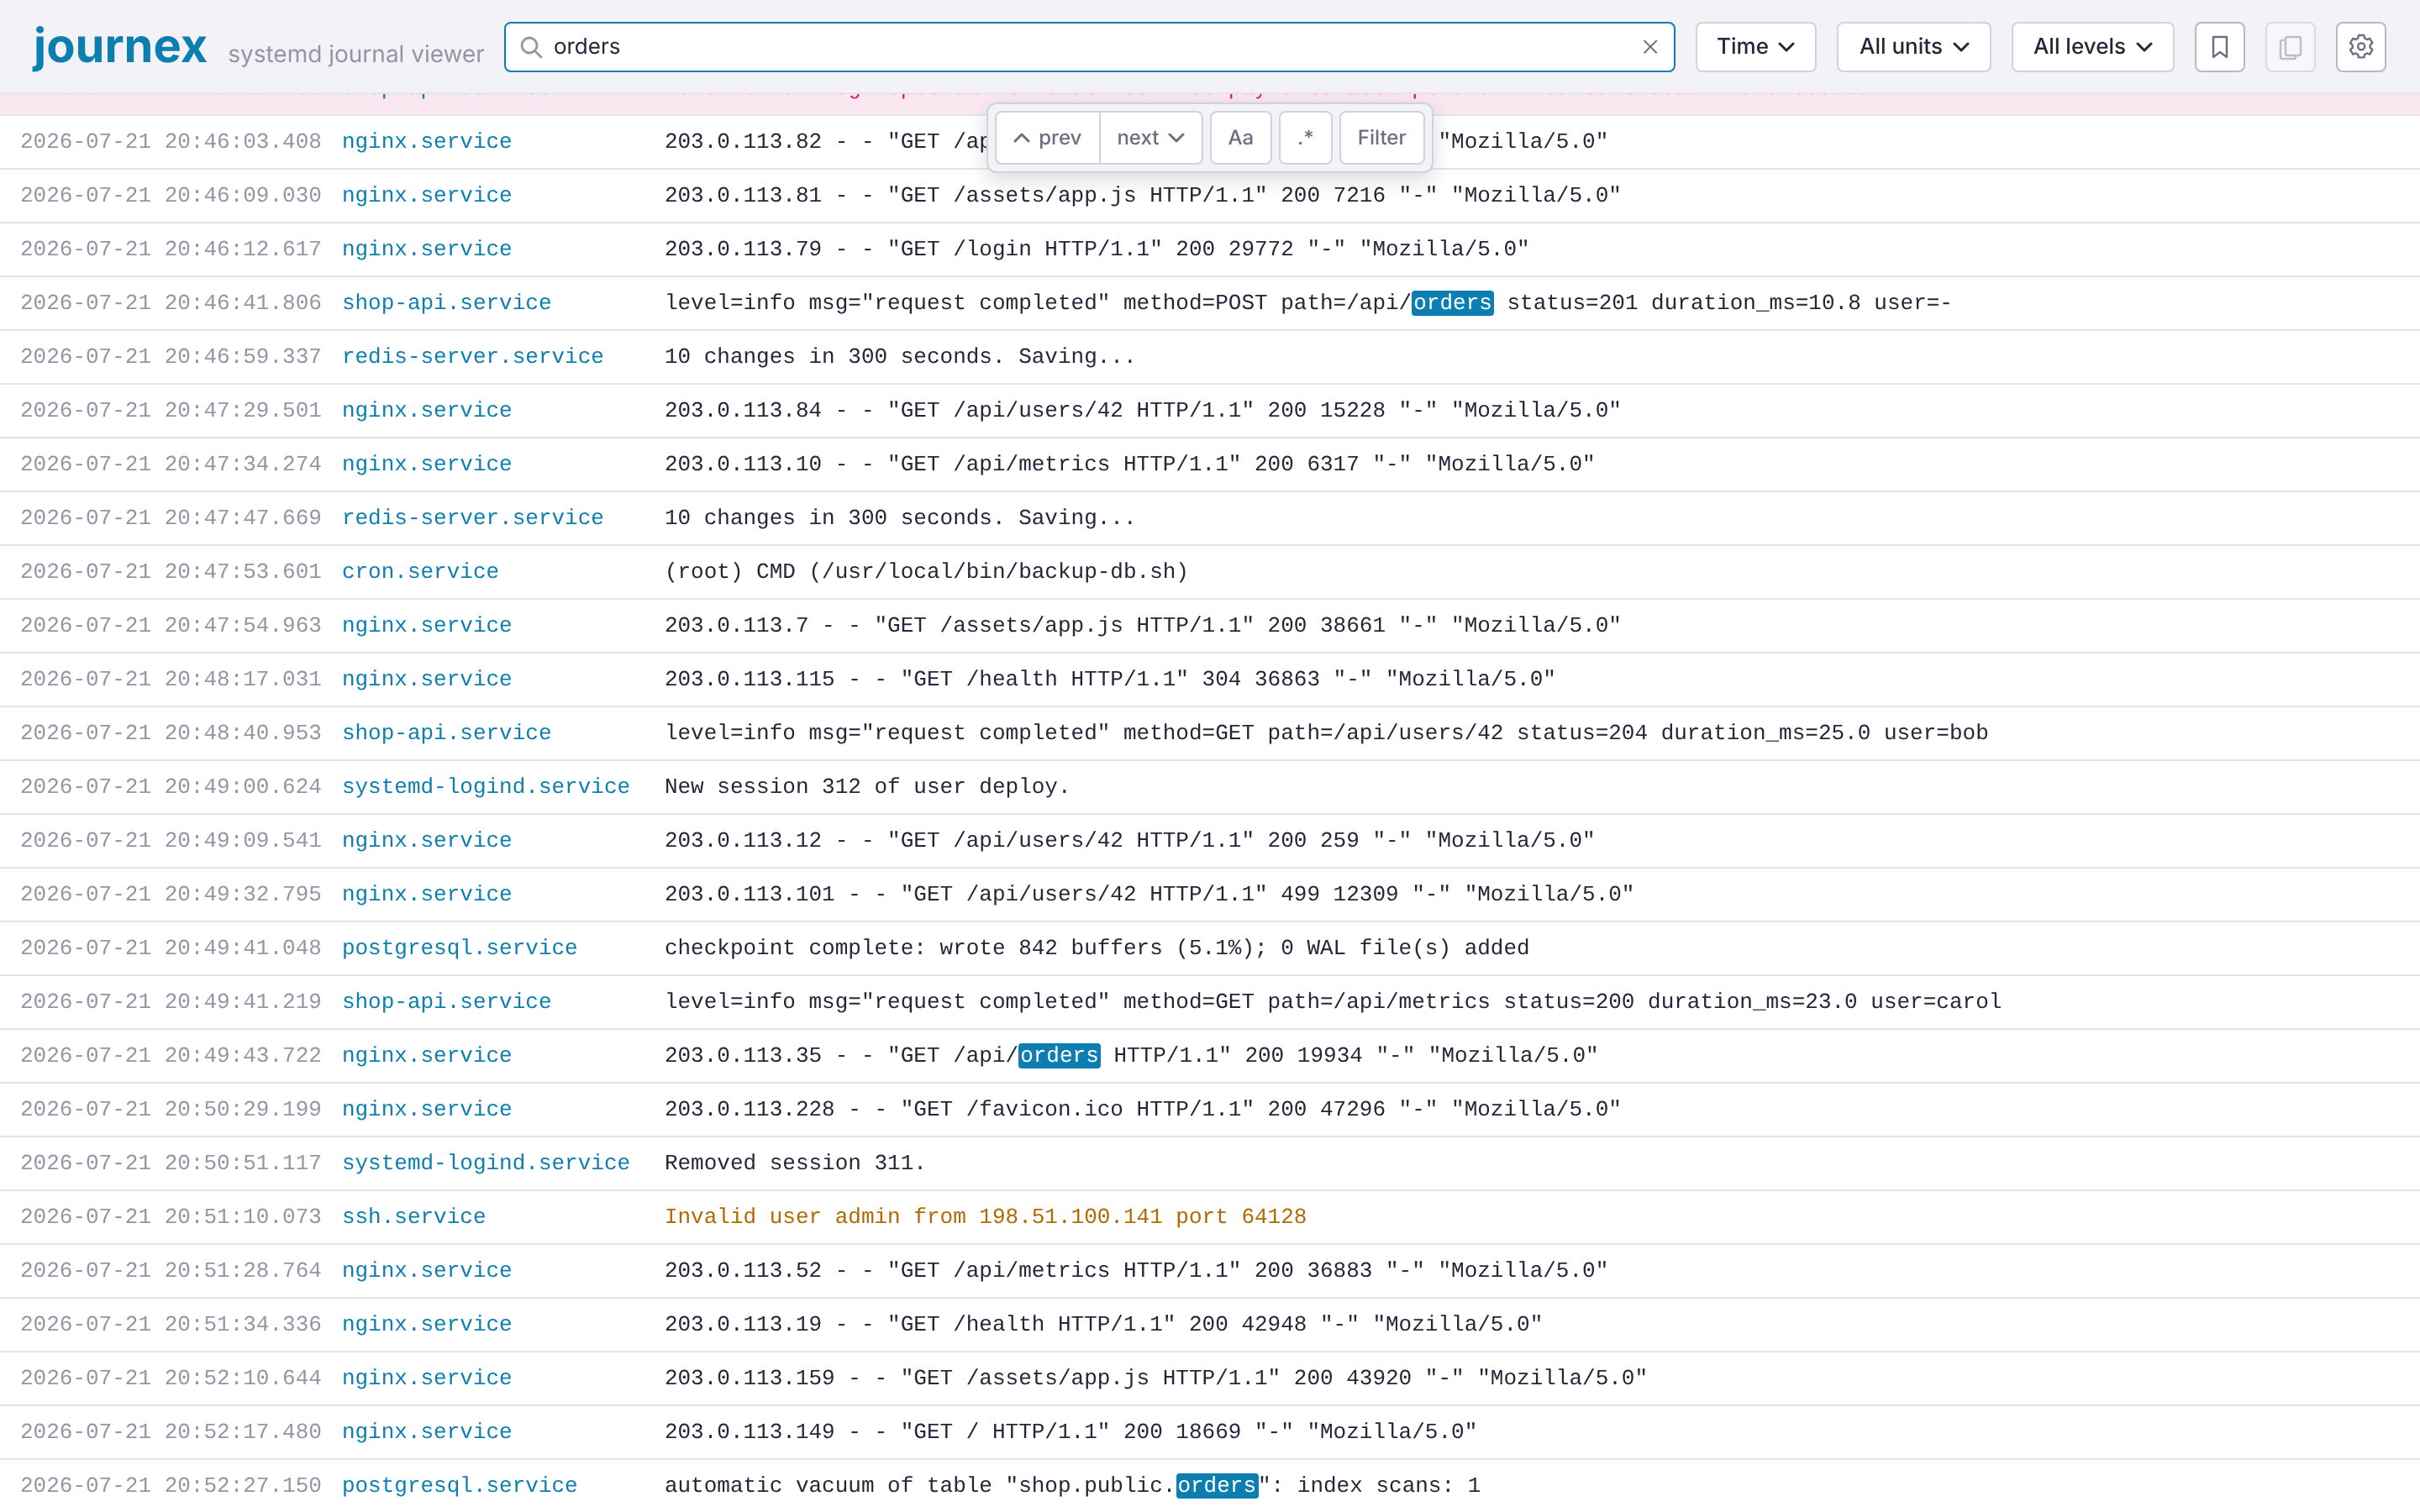2420x1512 pixels.
Task: Jump to the previous match with prev
Action: click(1047, 138)
